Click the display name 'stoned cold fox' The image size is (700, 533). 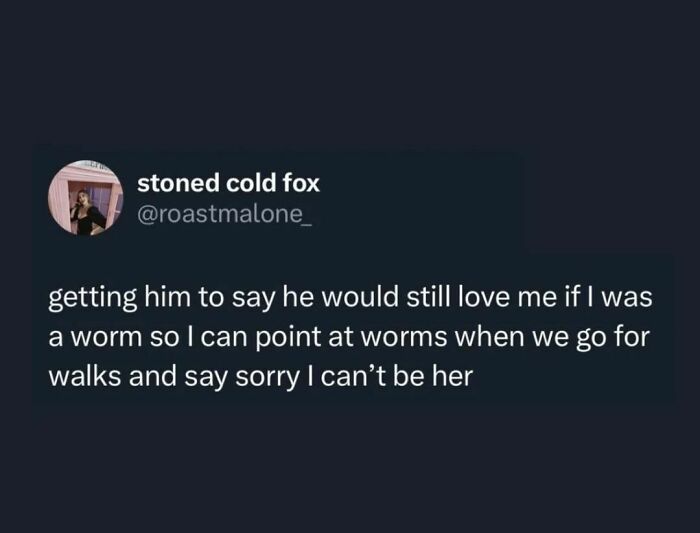tap(229, 183)
